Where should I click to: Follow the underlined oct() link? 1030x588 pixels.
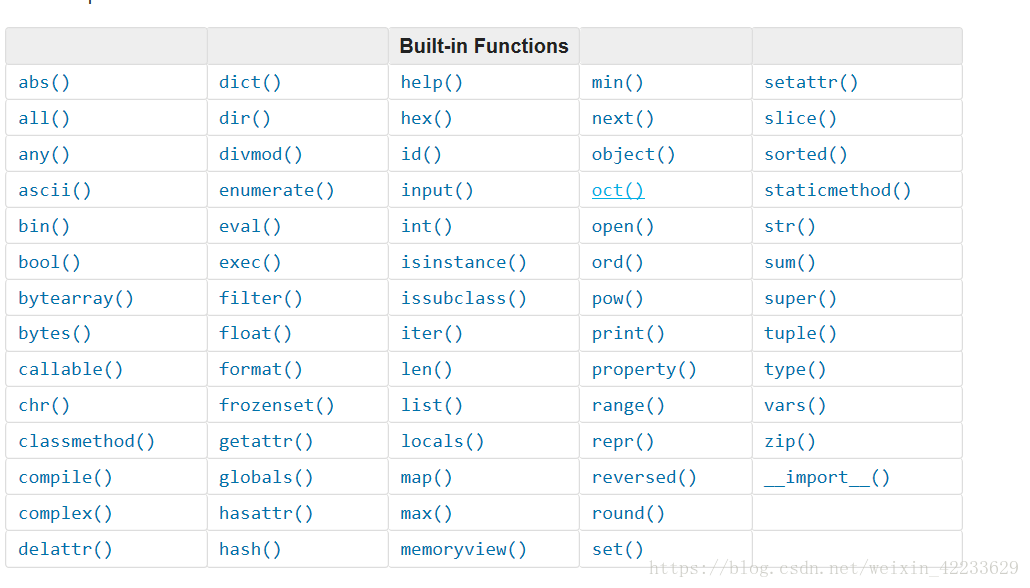click(618, 190)
